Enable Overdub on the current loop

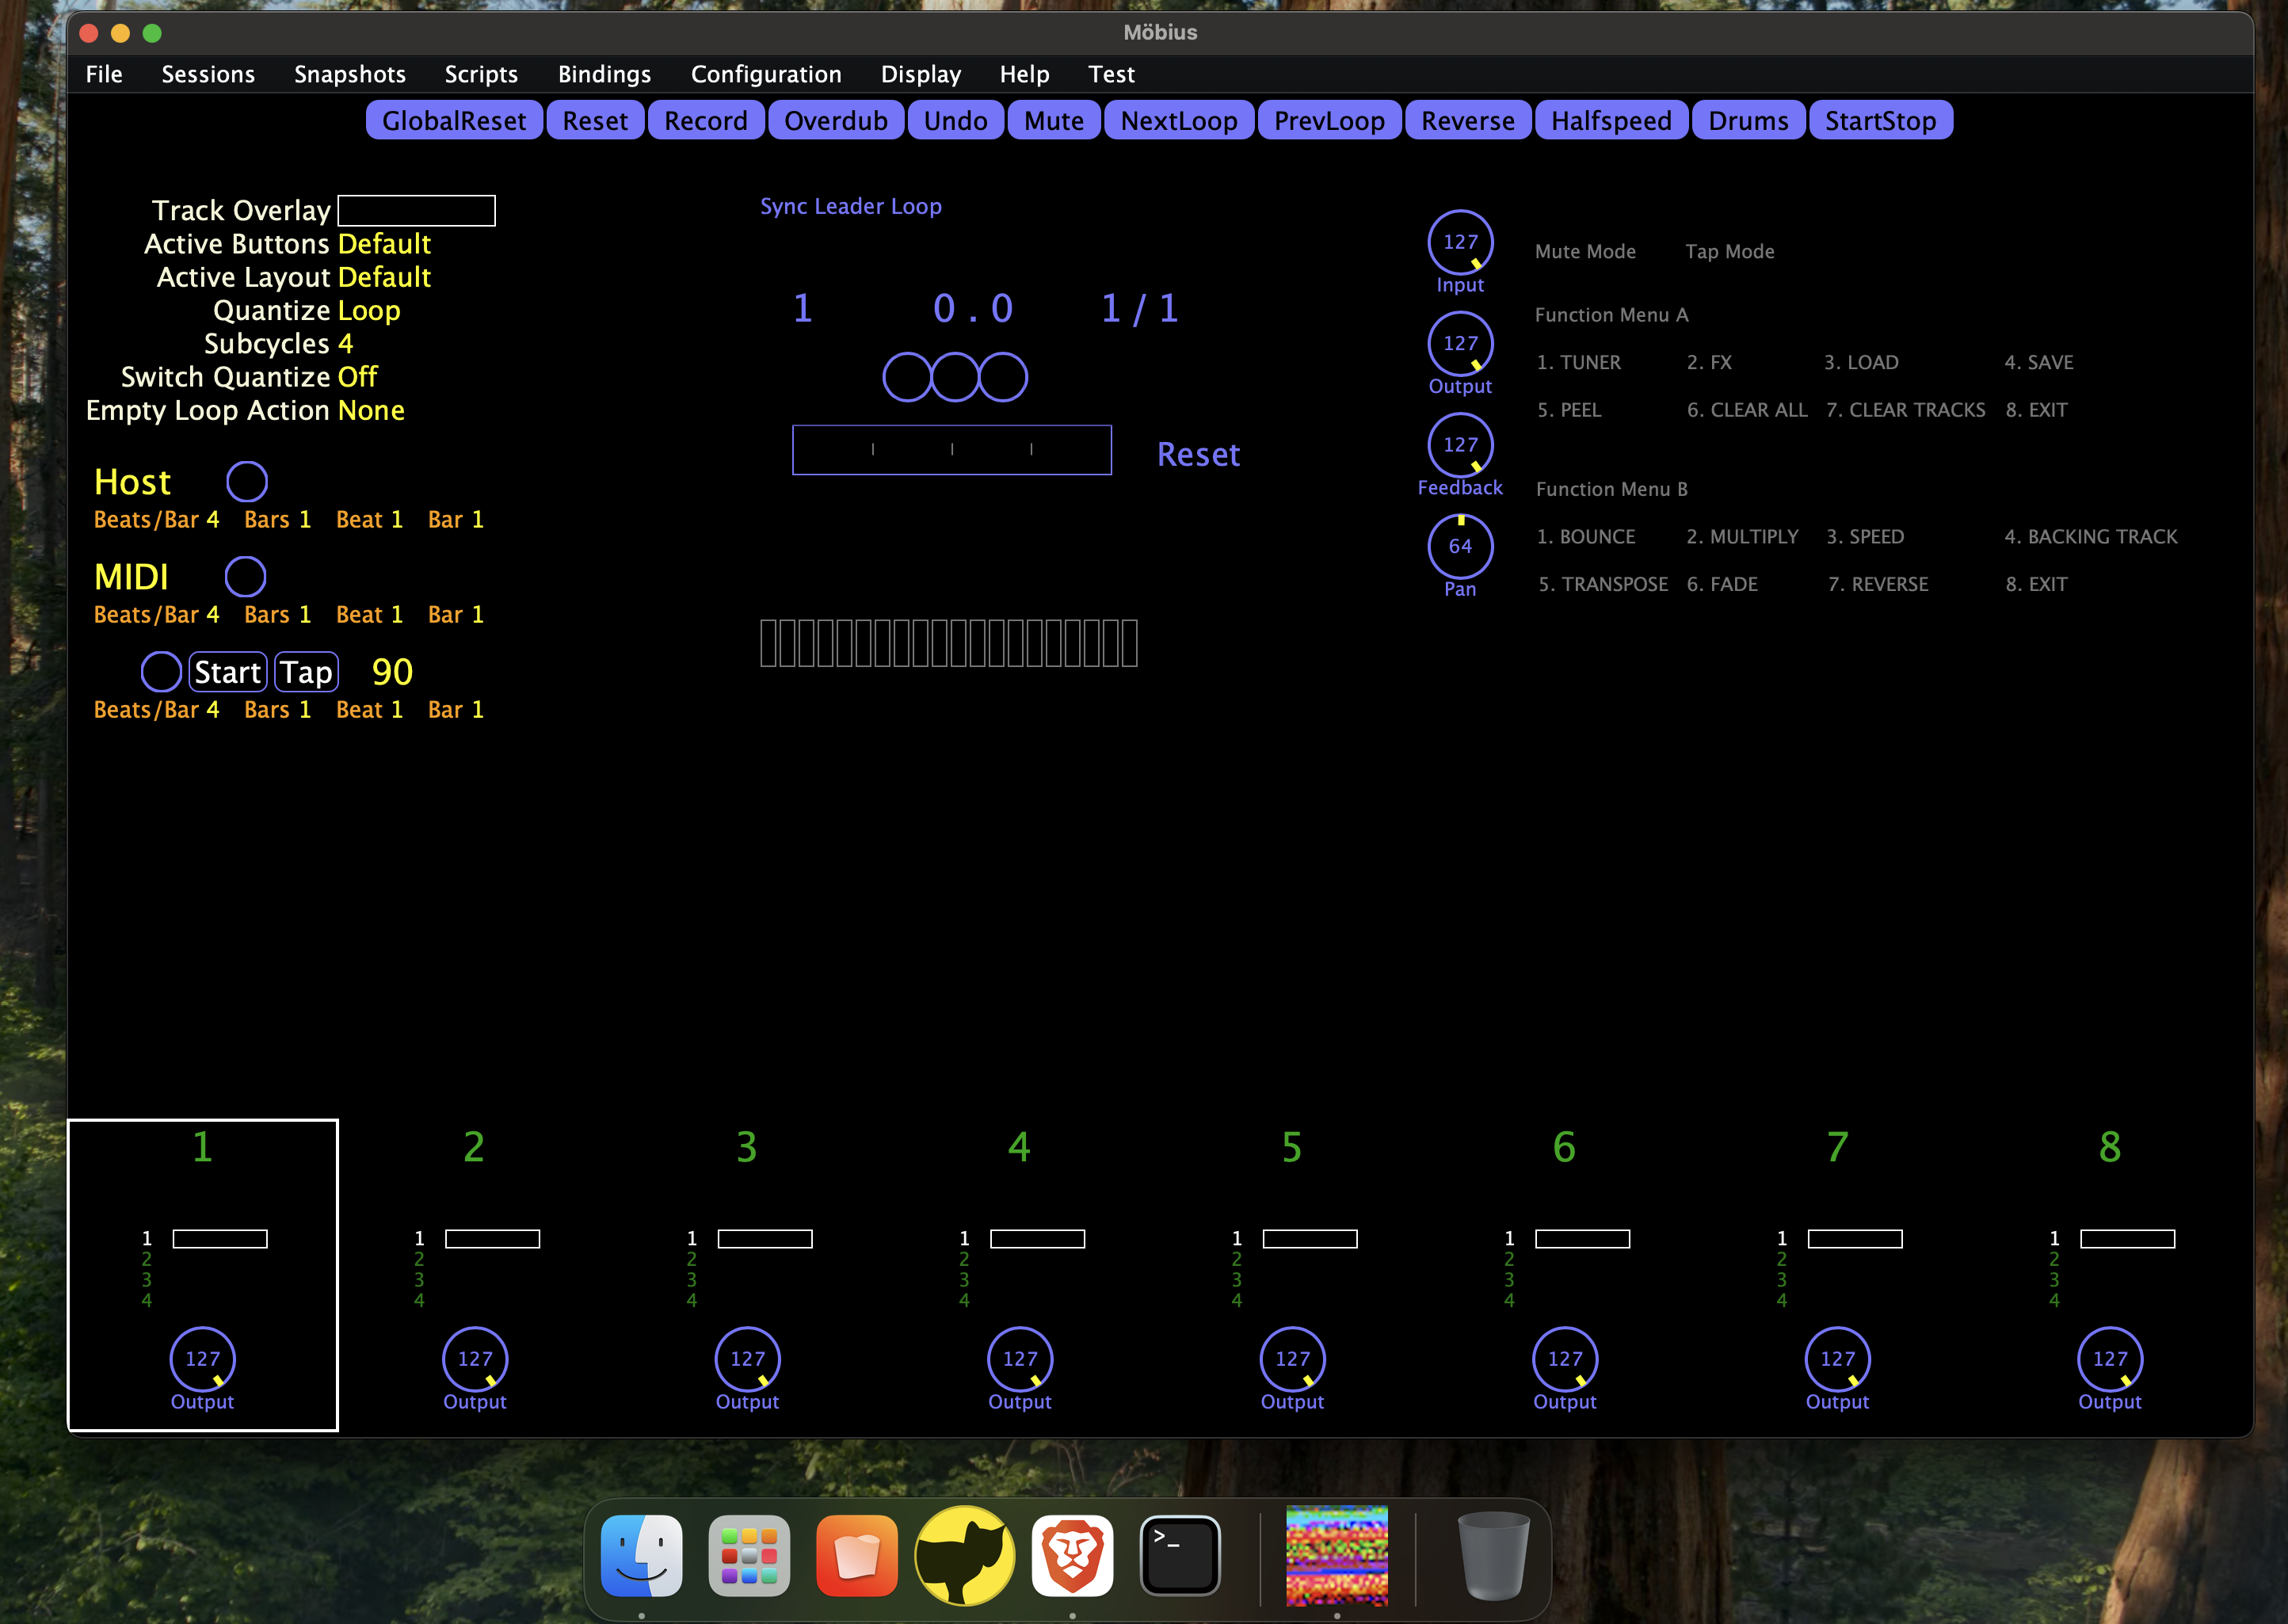836,120
